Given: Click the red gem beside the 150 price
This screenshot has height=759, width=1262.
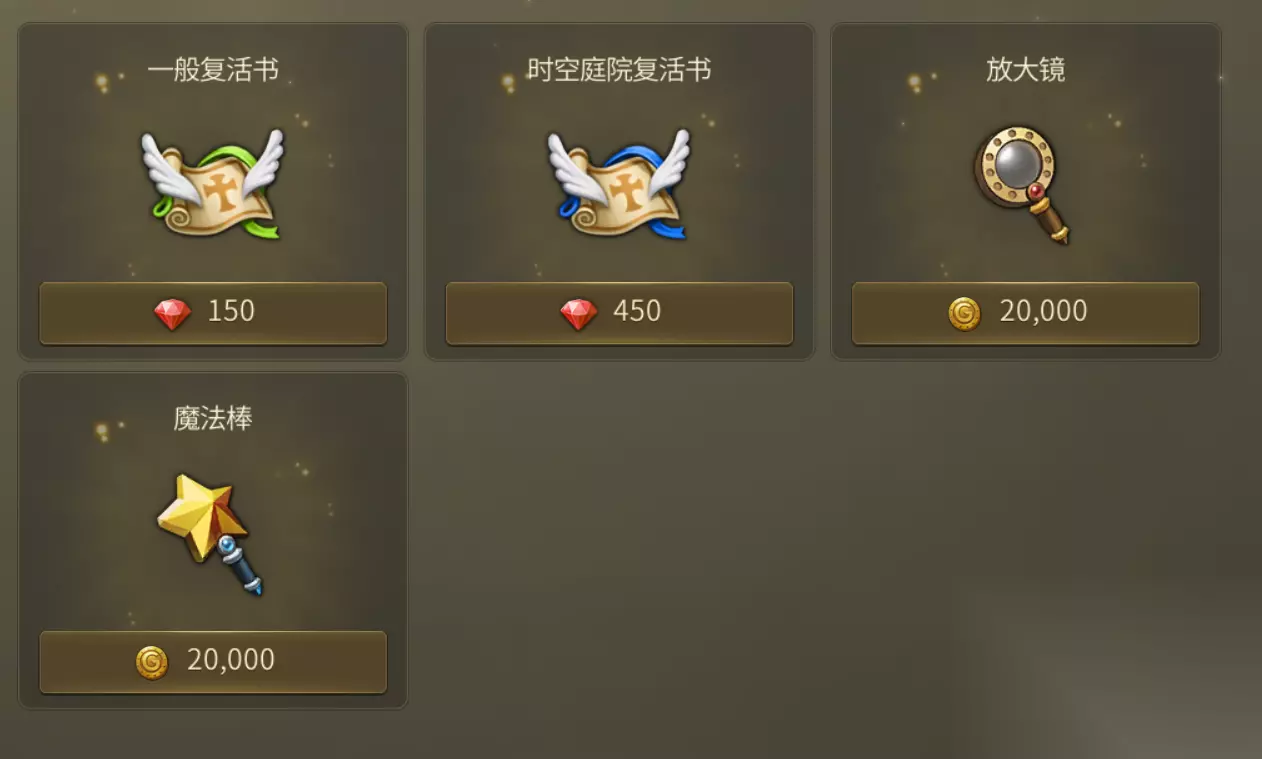Looking at the screenshot, I should coord(172,314).
